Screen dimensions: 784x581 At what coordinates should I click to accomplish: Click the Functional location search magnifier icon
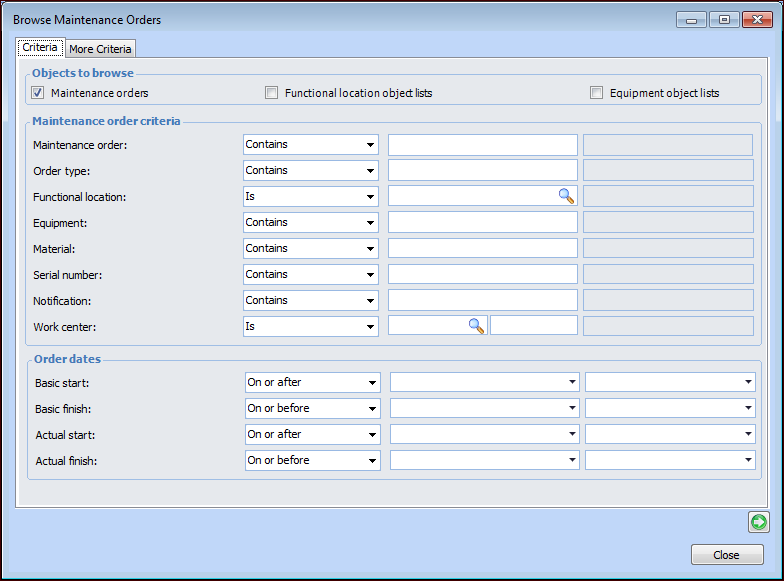(567, 197)
